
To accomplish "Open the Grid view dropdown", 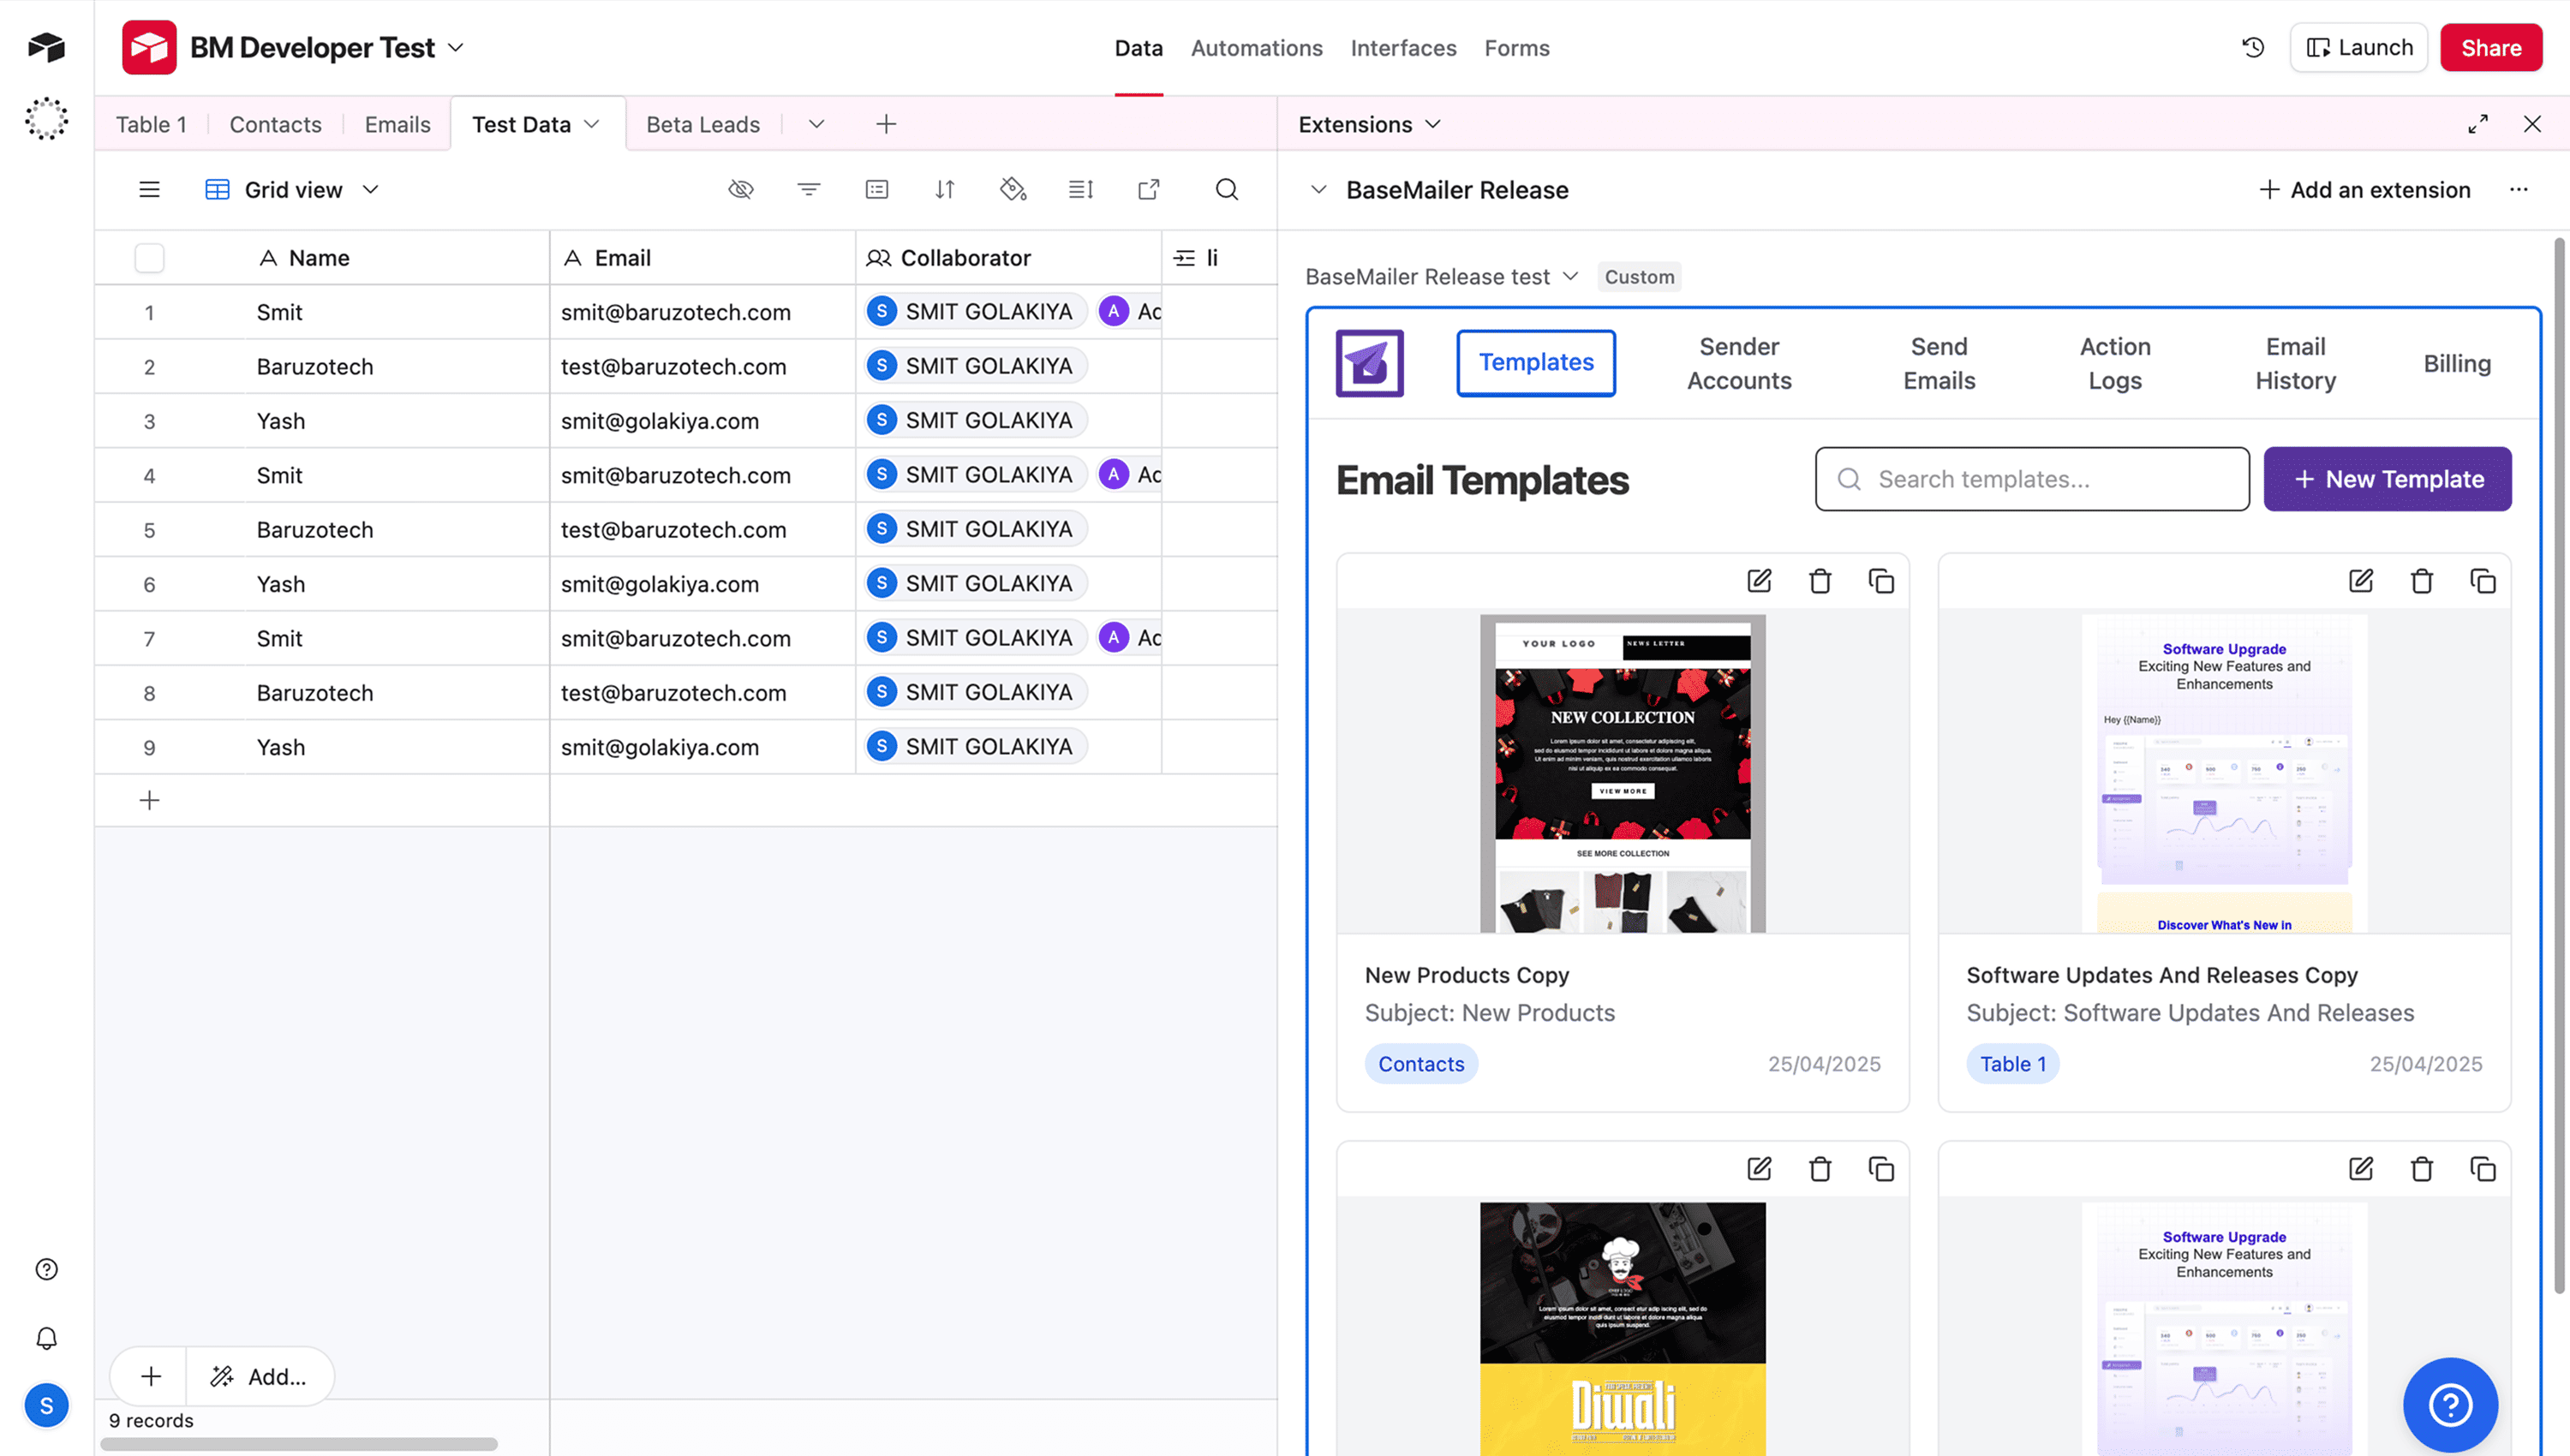I will click(x=371, y=189).
